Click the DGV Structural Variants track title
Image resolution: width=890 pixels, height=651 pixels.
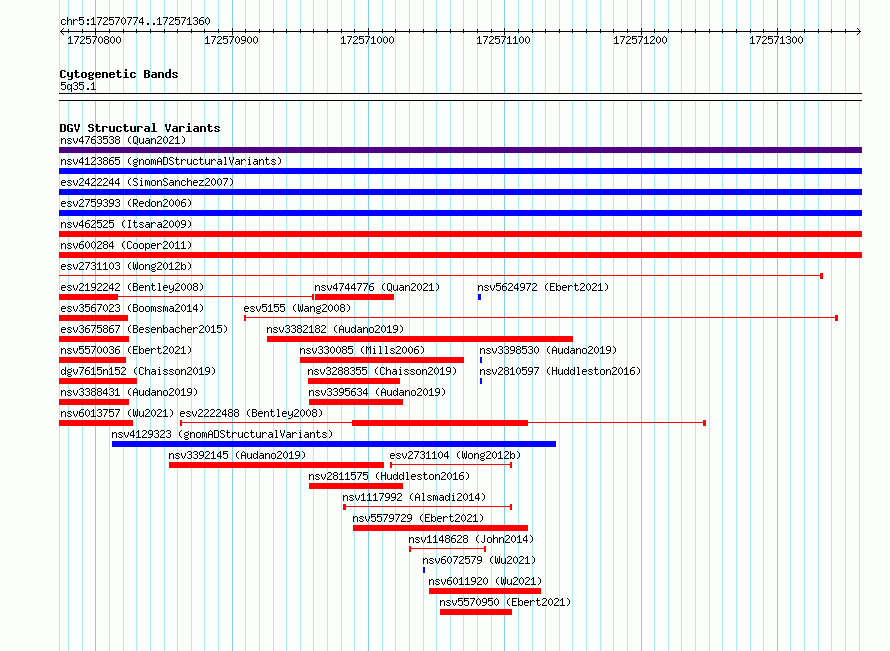(x=140, y=128)
